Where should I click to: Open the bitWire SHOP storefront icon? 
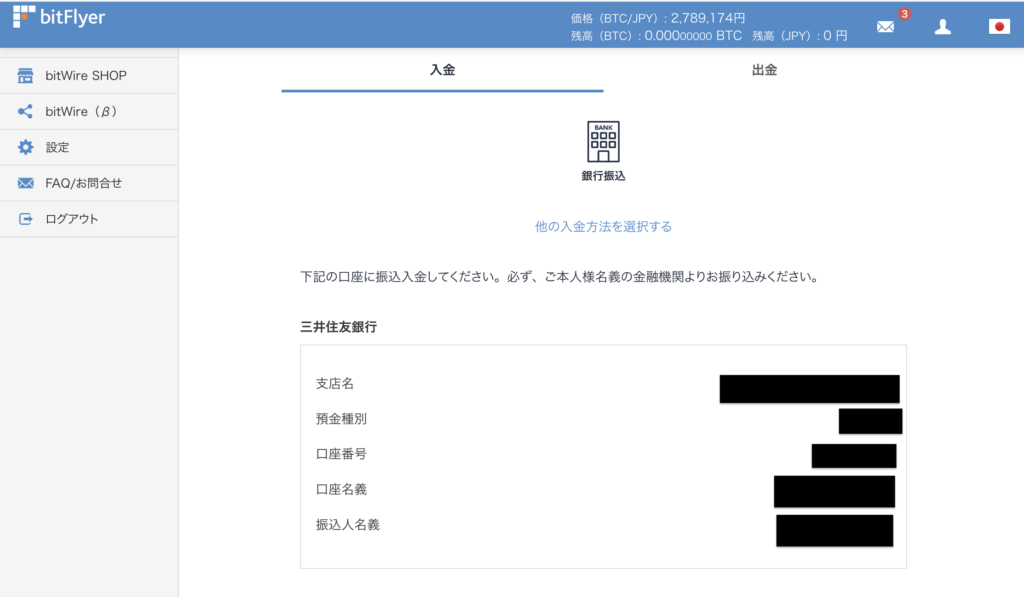click(26, 75)
